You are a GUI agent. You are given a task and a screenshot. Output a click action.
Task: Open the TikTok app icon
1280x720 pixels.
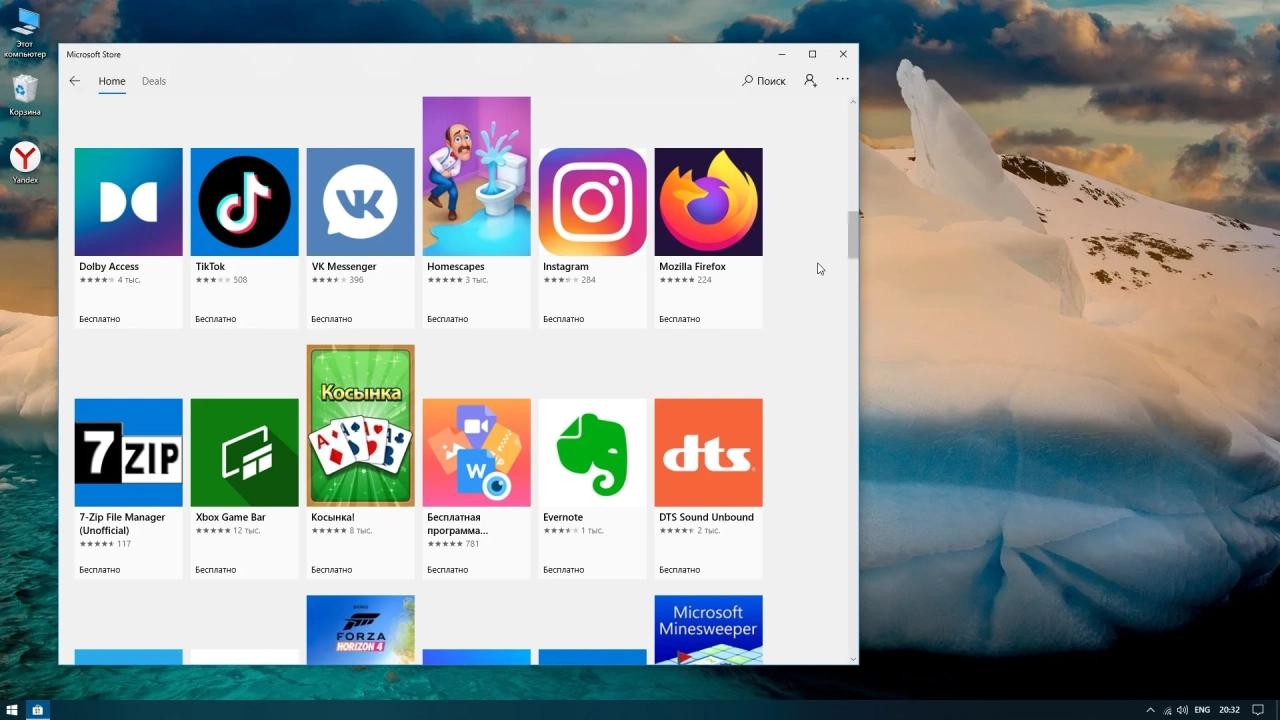click(245, 202)
